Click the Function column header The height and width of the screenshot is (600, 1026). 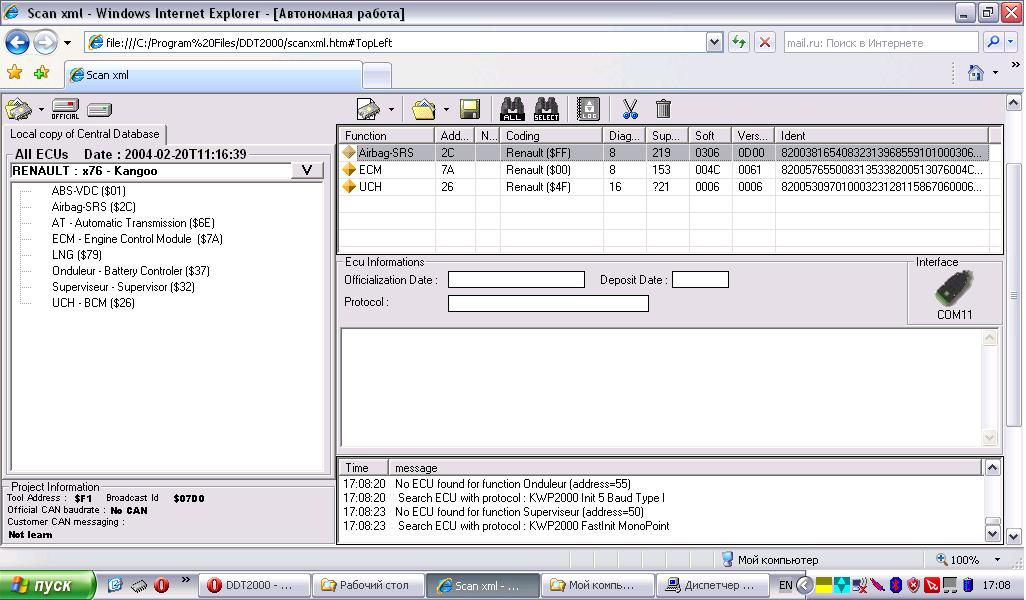[x=387, y=135]
